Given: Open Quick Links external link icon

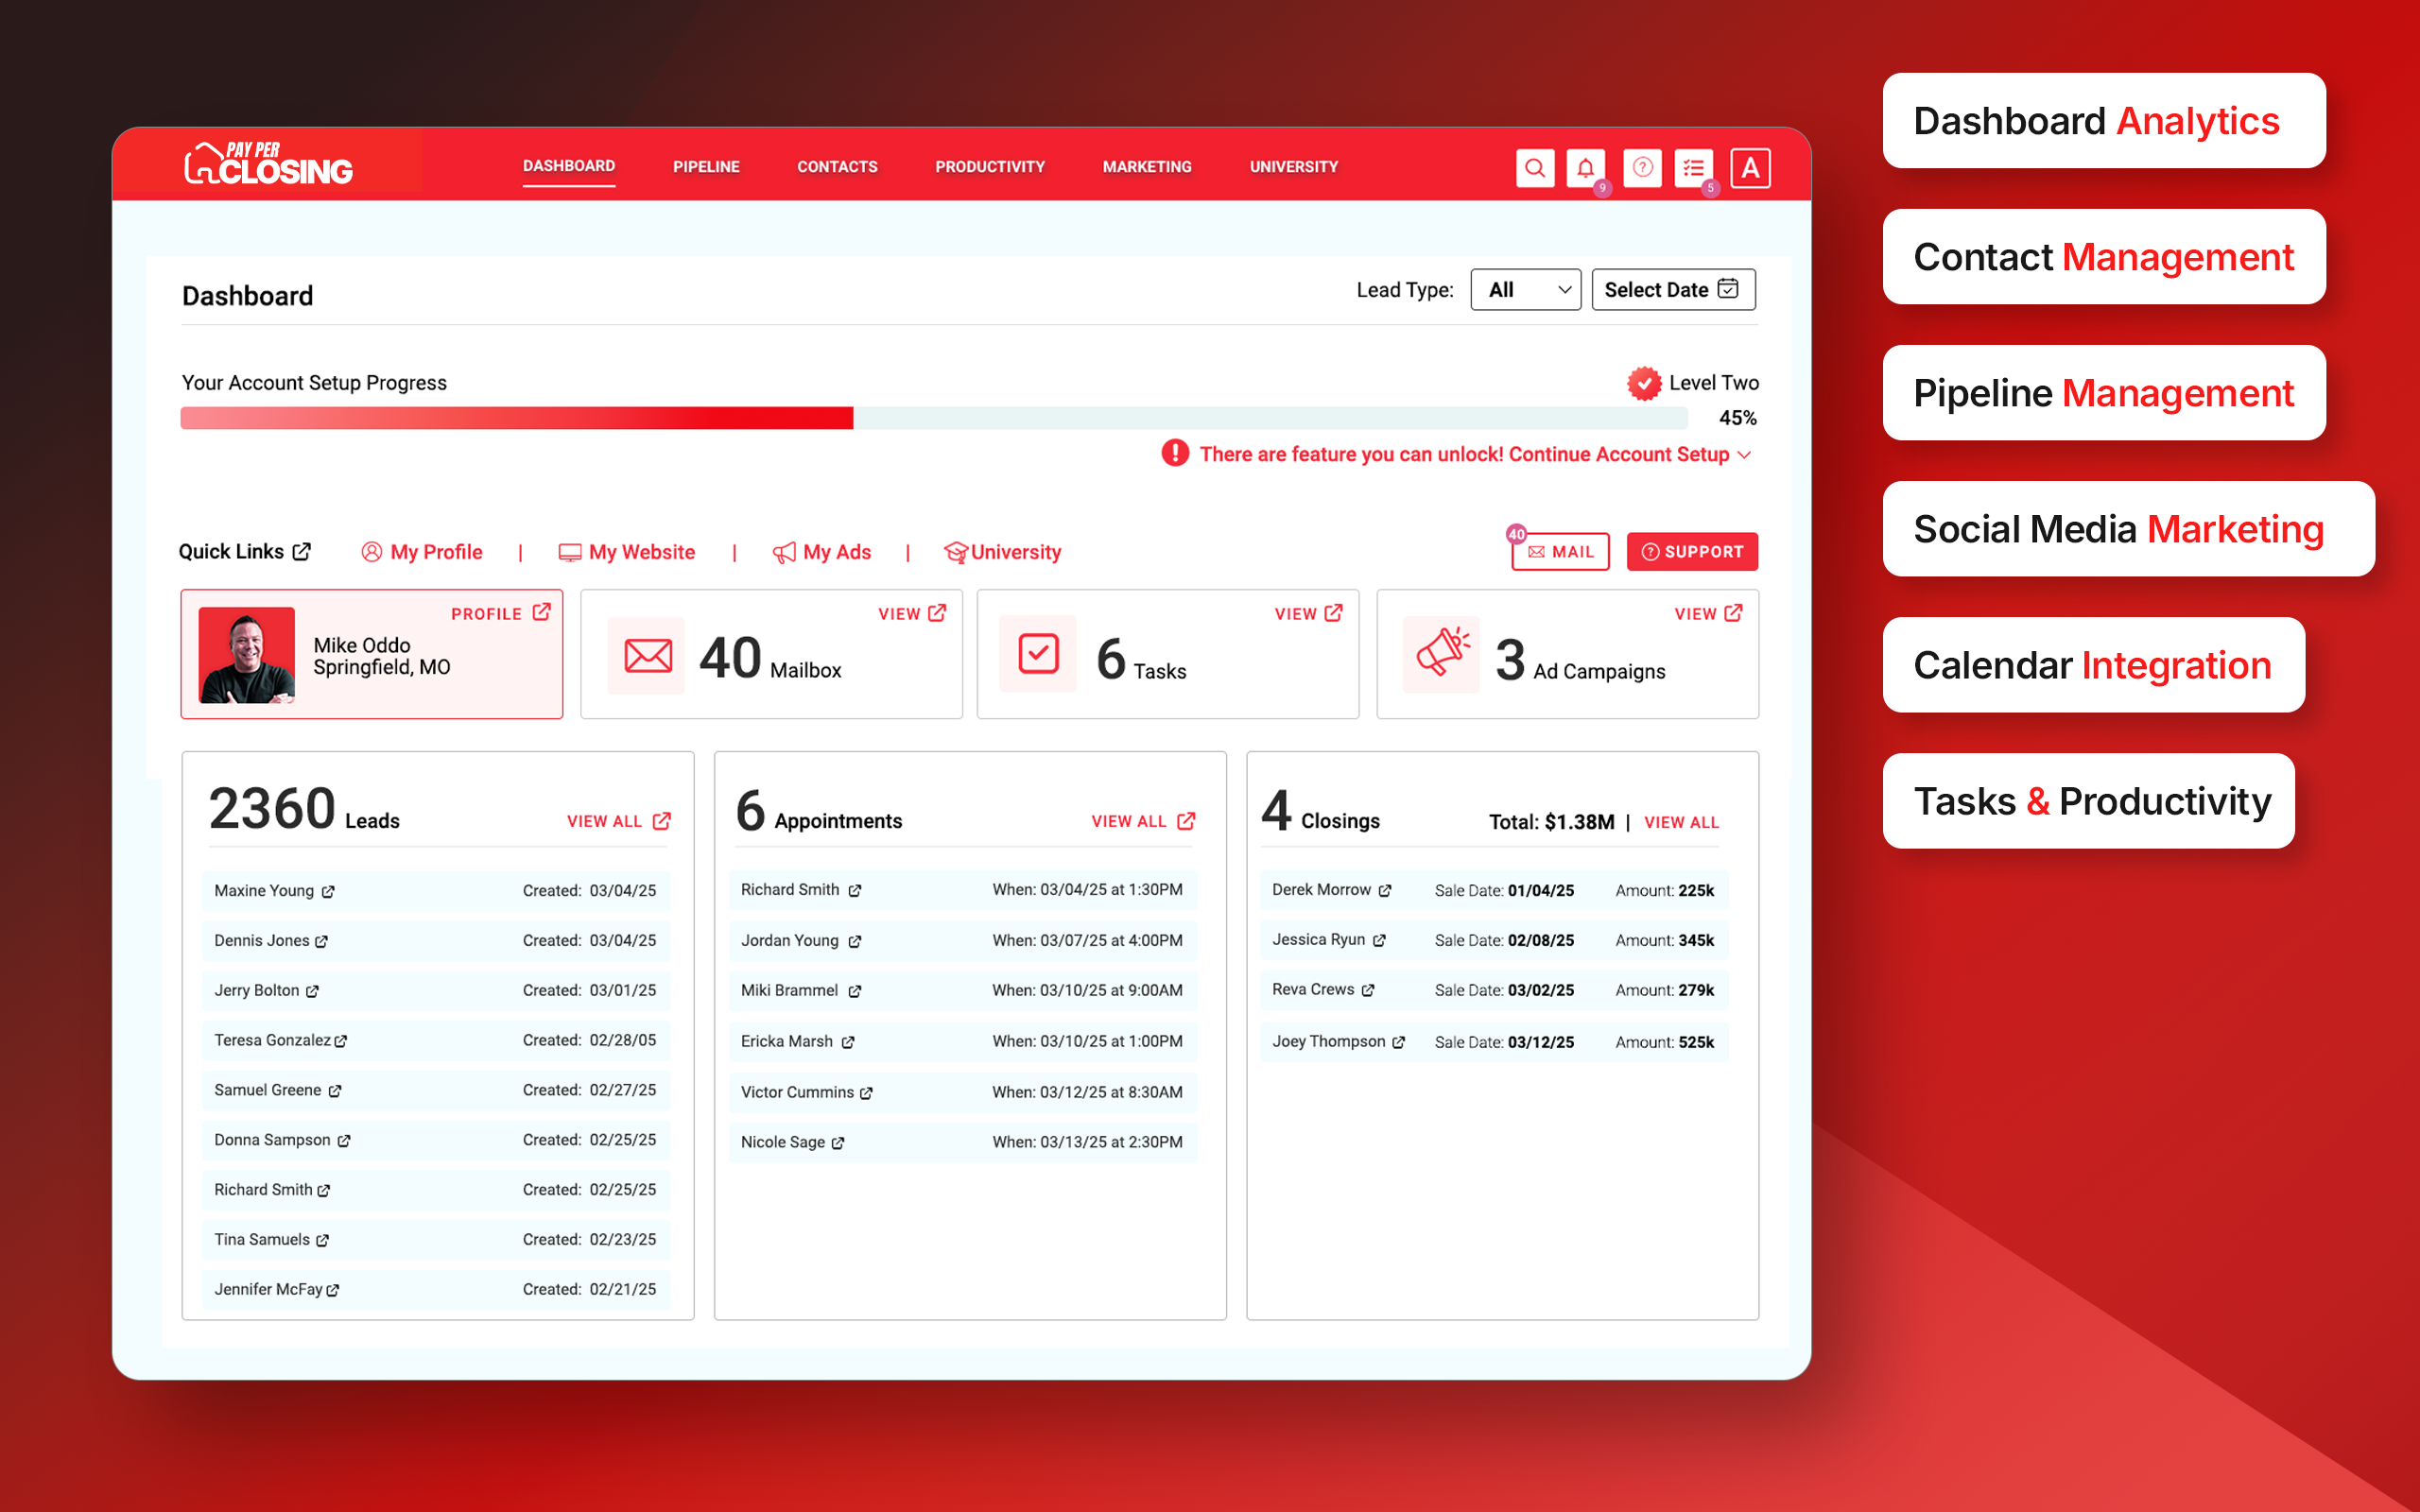Looking at the screenshot, I should pos(302,551).
